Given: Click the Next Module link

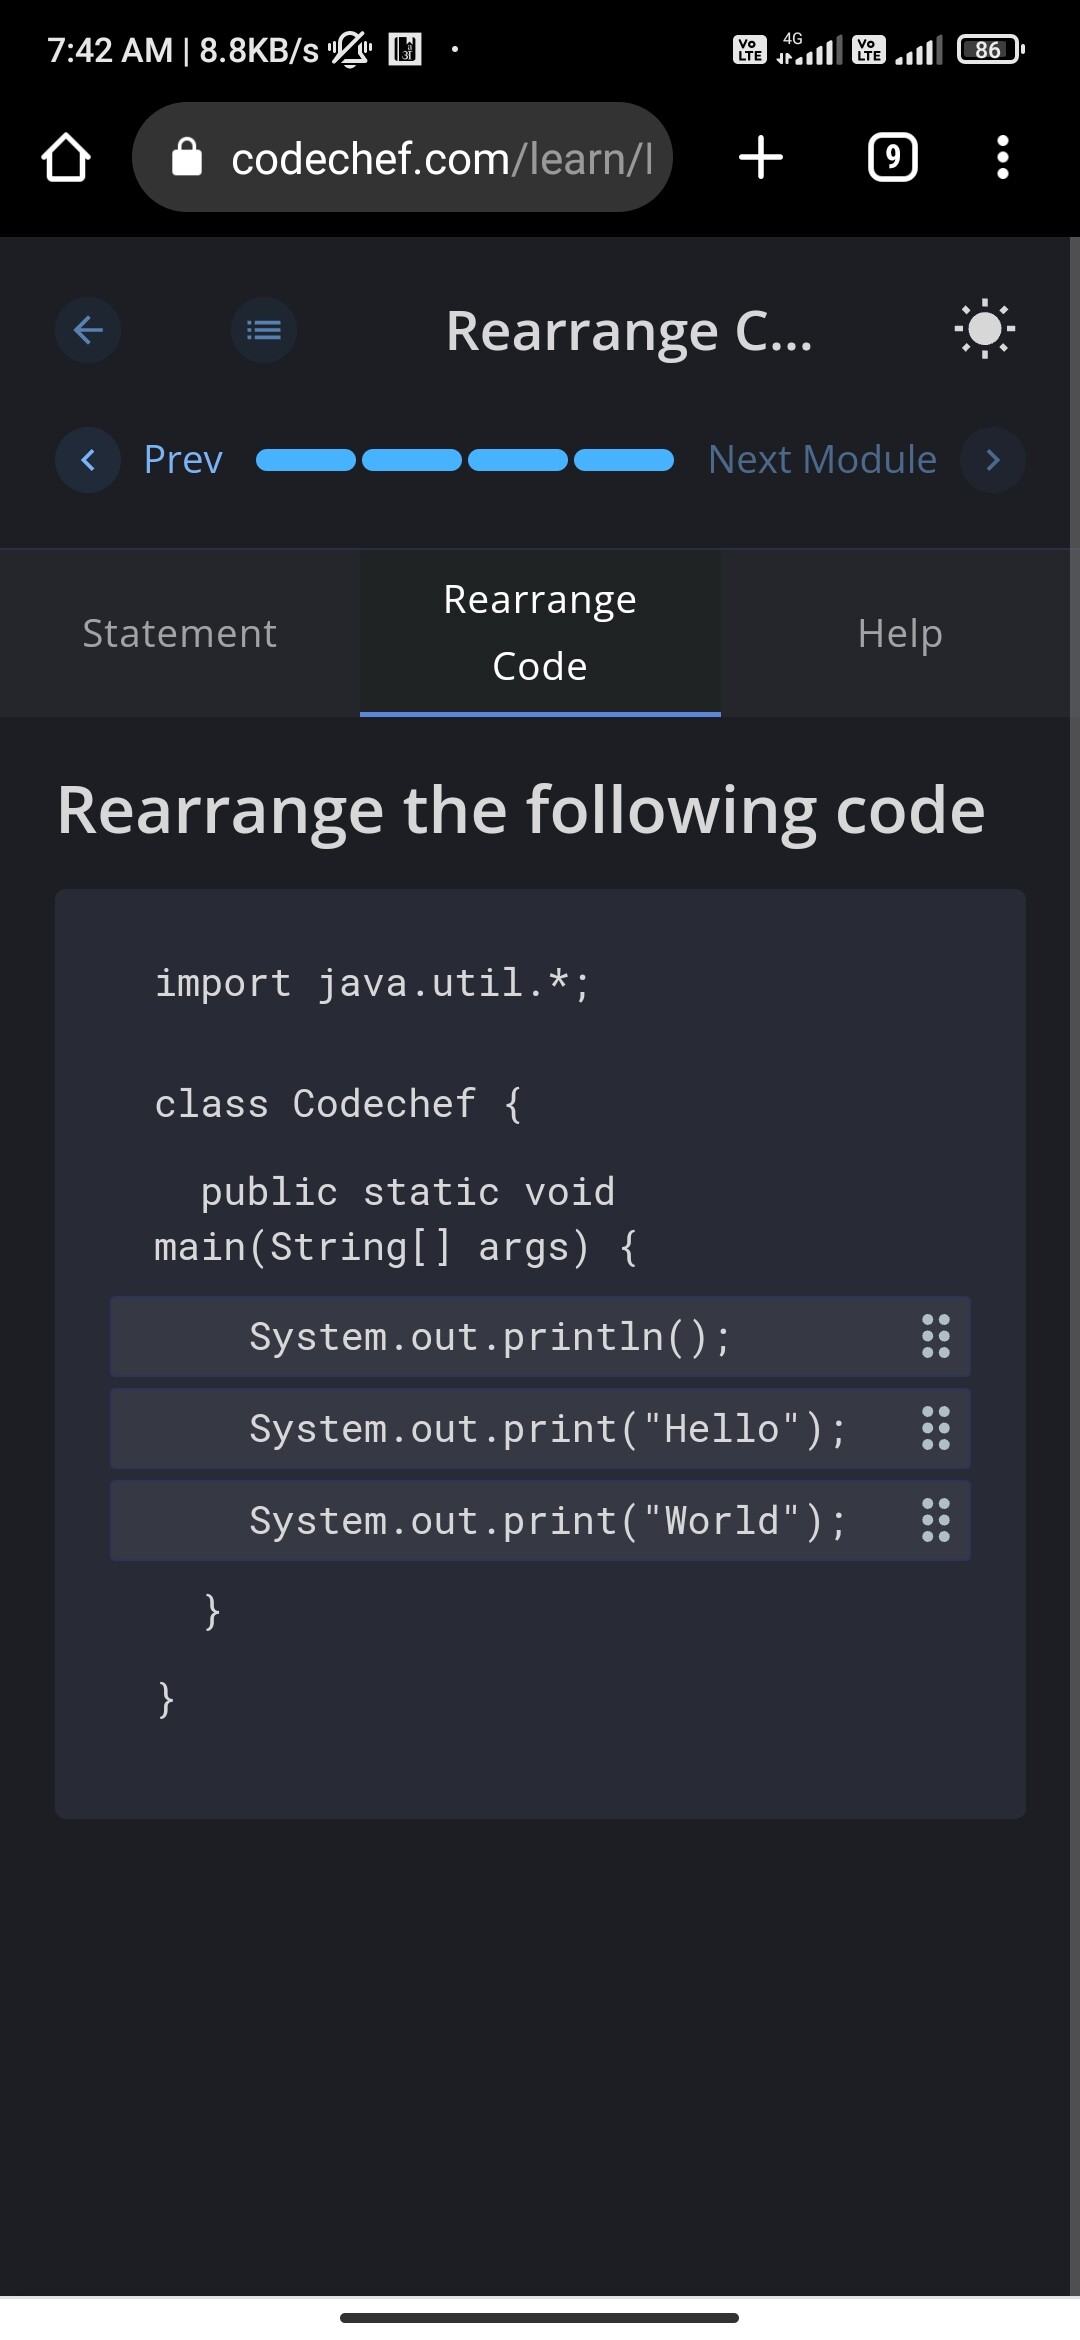Looking at the screenshot, I should point(822,460).
